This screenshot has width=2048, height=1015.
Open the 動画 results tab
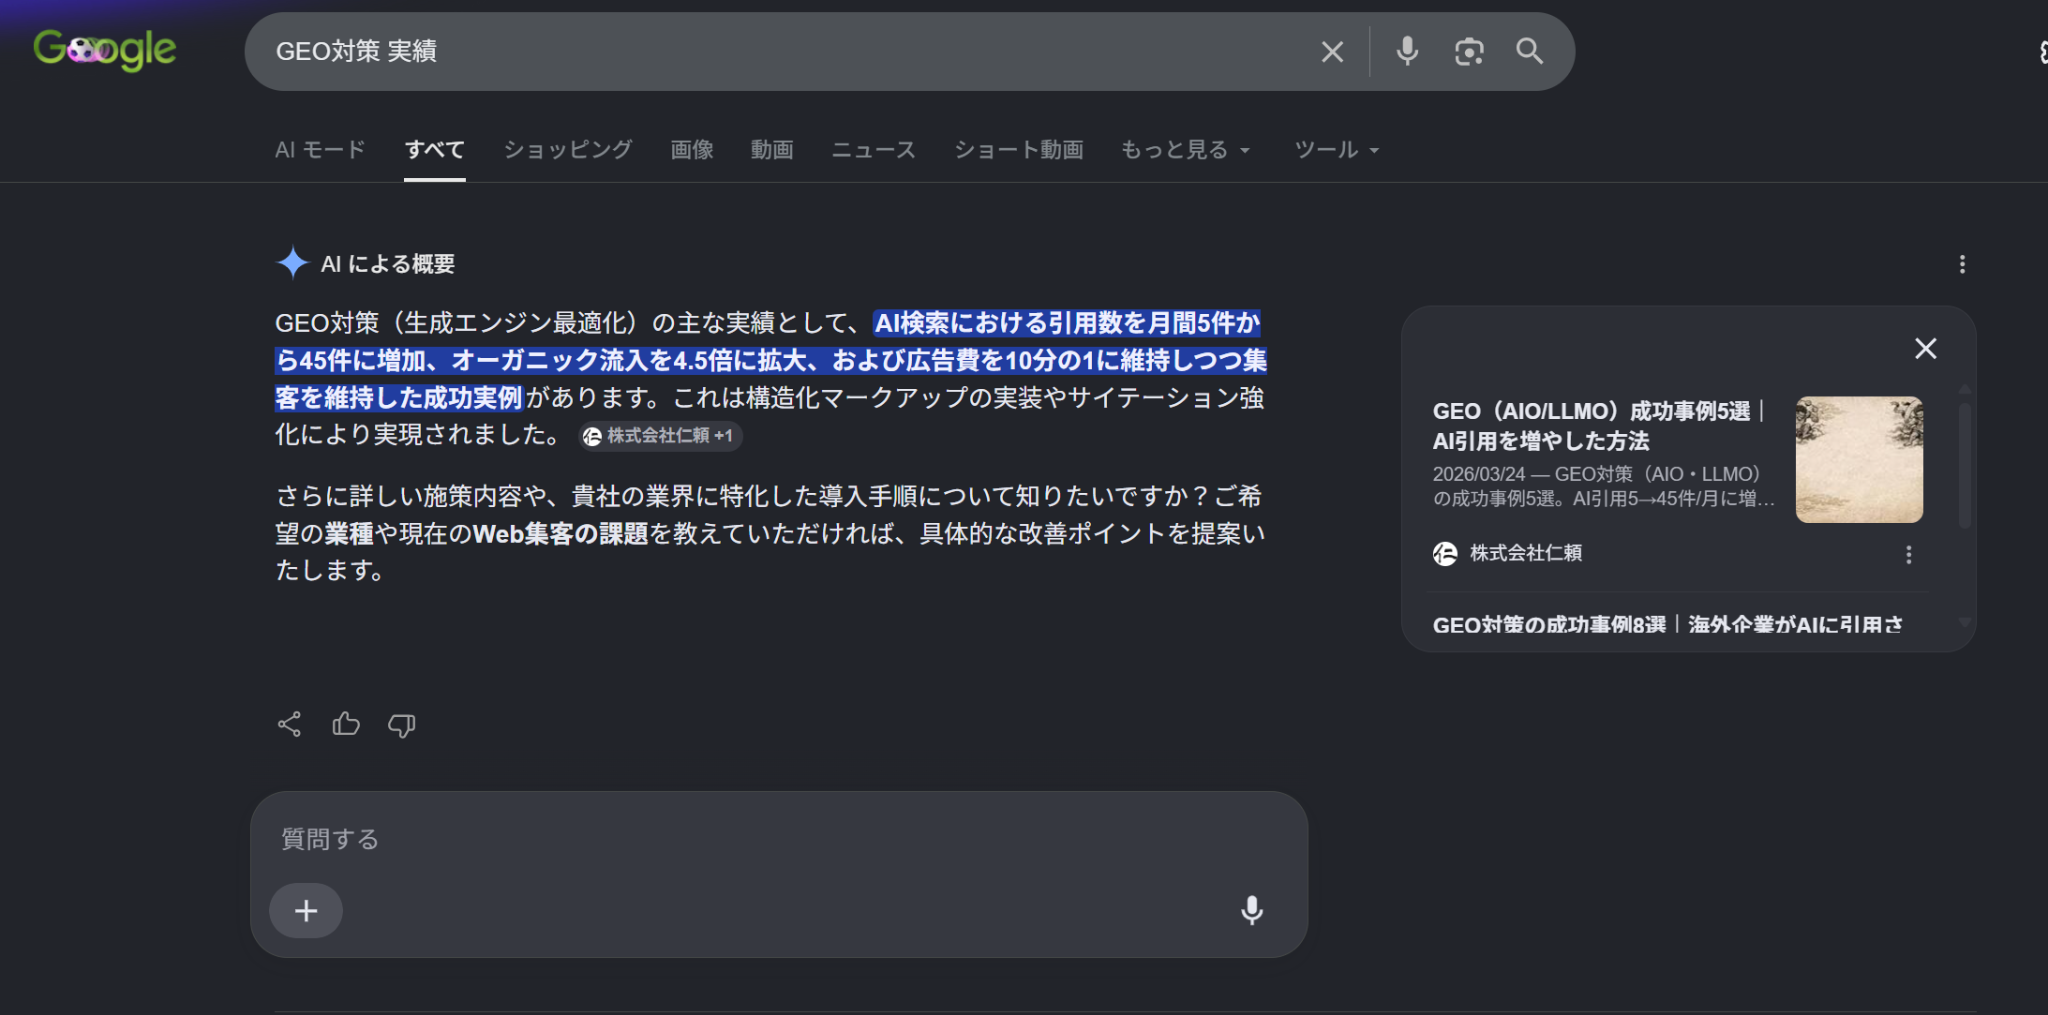[x=772, y=150]
